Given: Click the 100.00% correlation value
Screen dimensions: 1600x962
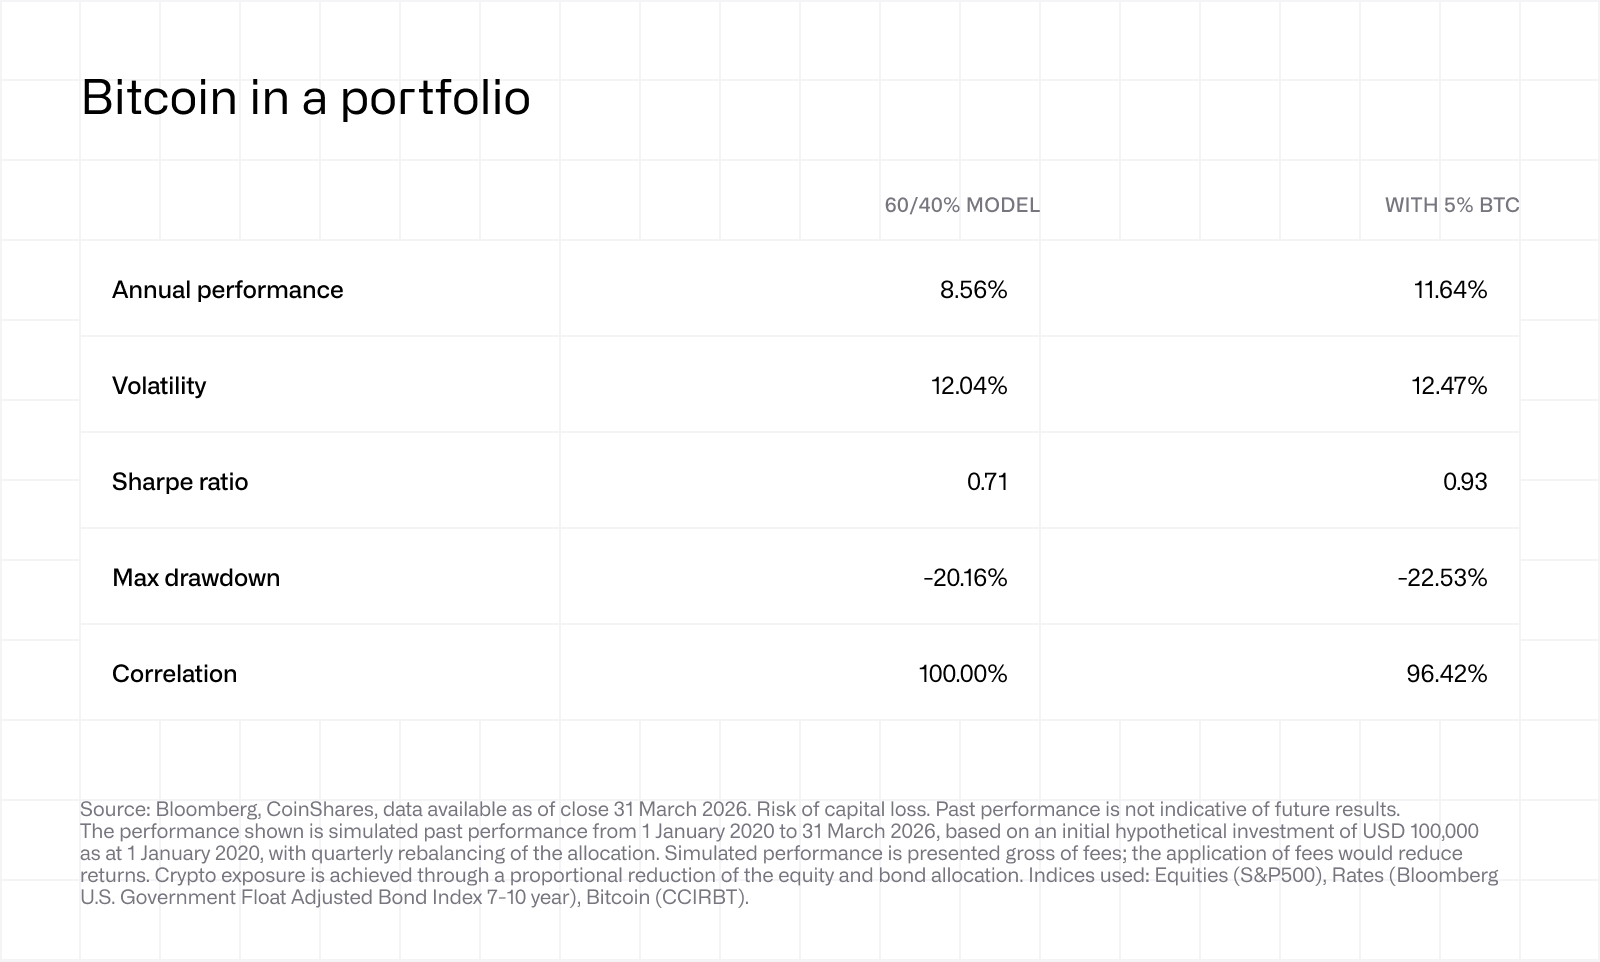Looking at the screenshot, I should (x=963, y=674).
